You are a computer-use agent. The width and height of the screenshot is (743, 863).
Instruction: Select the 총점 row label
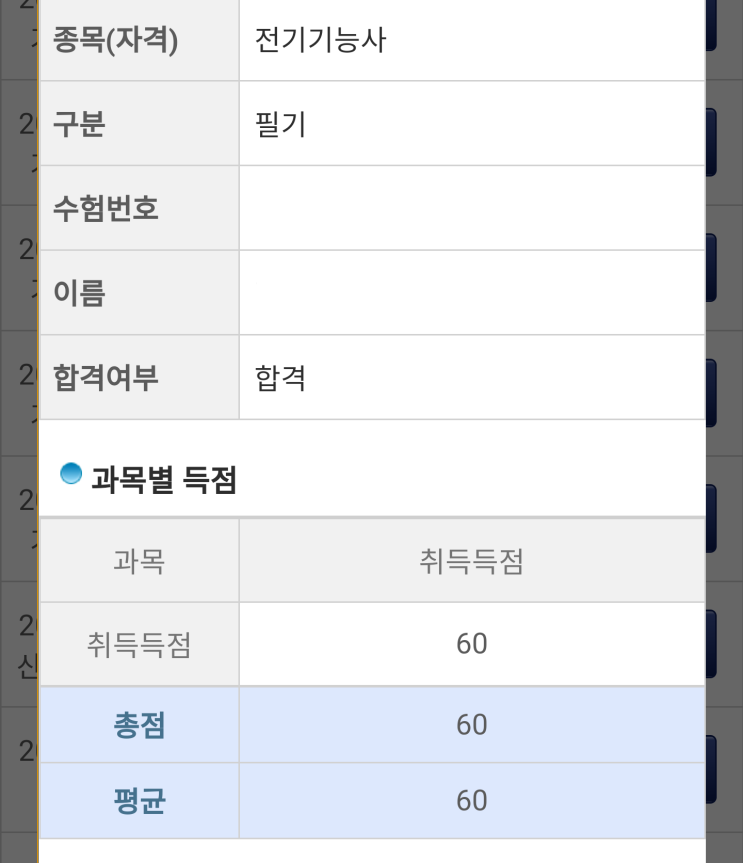point(139,726)
